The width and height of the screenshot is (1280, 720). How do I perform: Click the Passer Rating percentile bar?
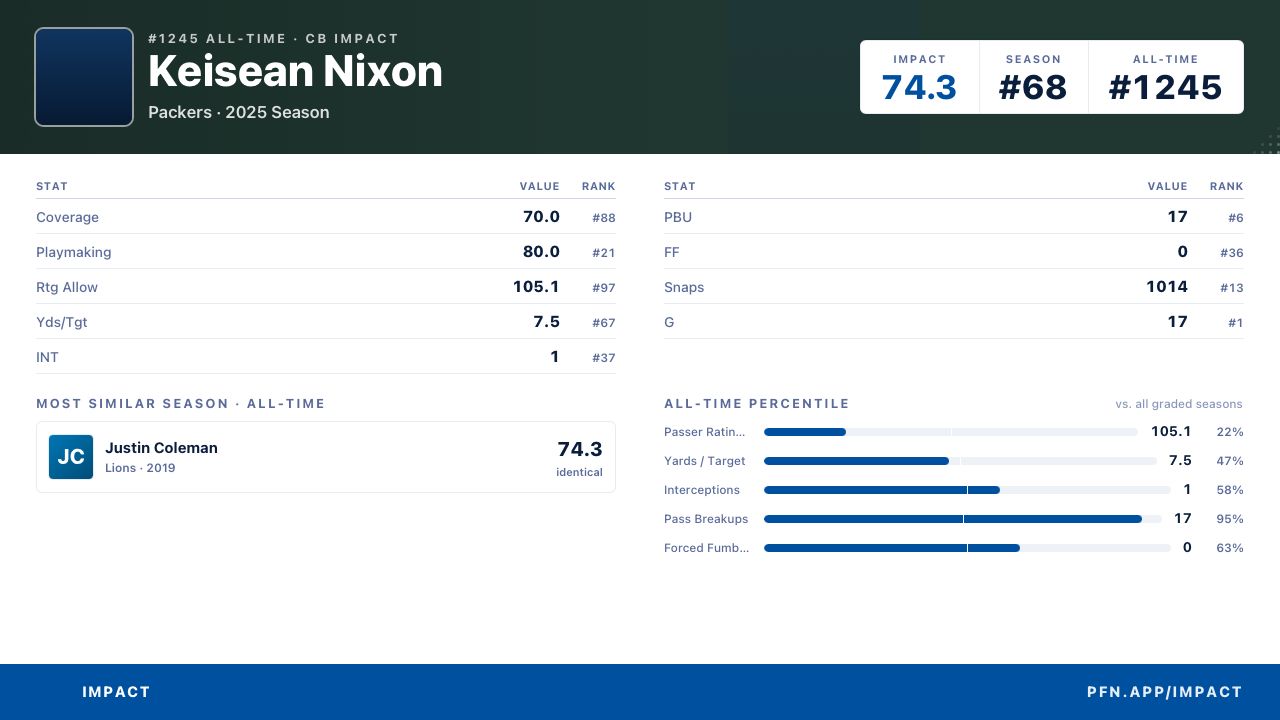(x=951, y=432)
